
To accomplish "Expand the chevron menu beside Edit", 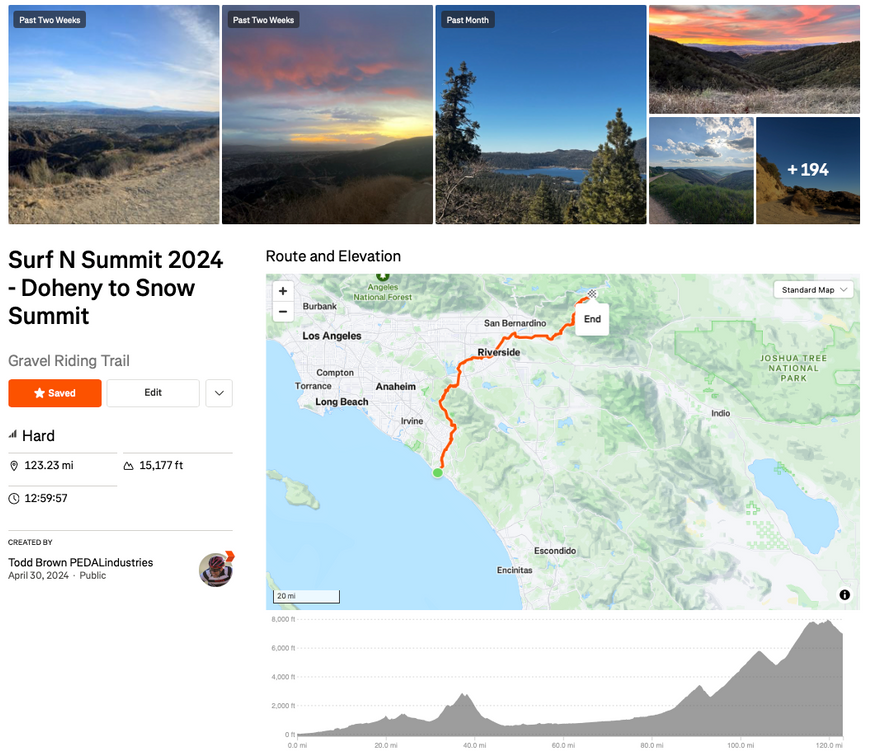I will point(219,393).
